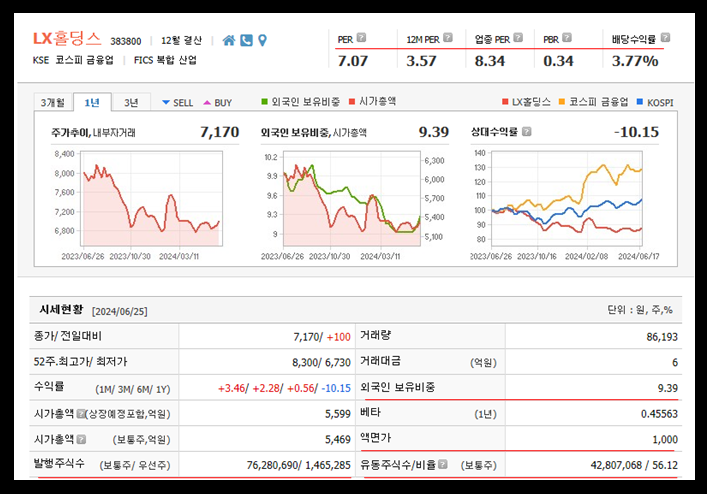The height and width of the screenshot is (494, 707).
Task: Click the KSE 코스피 금융업 label
Action: [73, 60]
